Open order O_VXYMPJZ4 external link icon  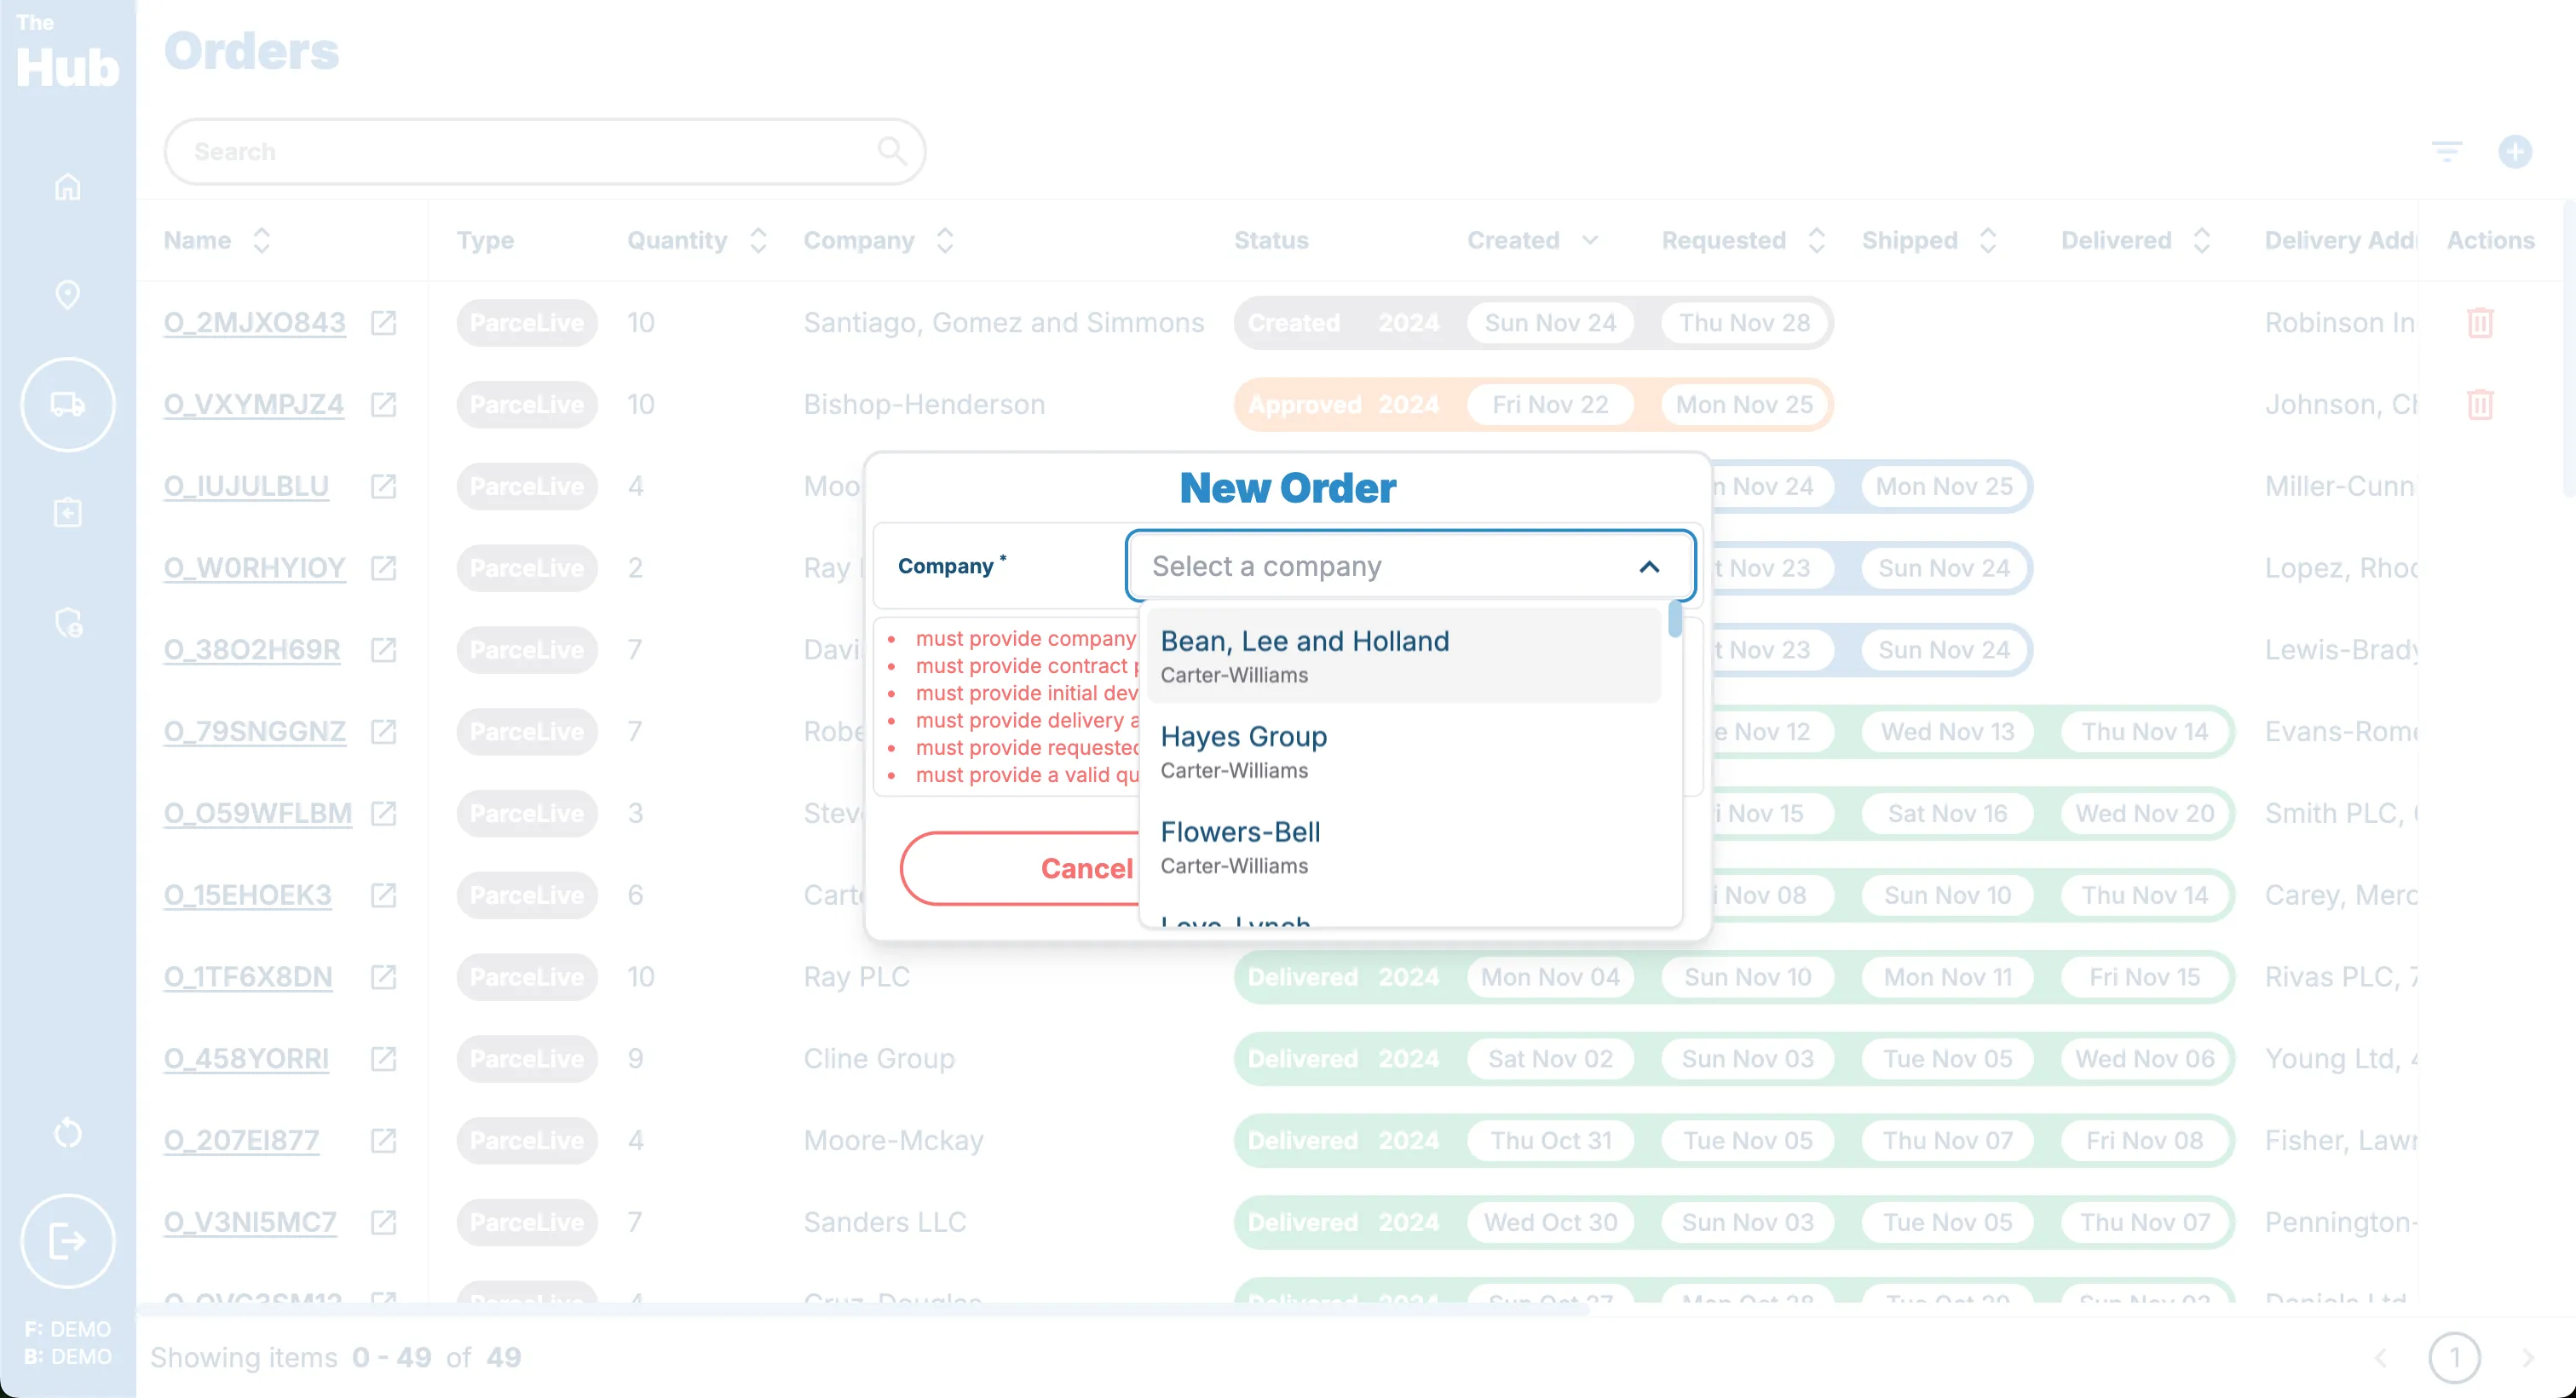pos(384,405)
